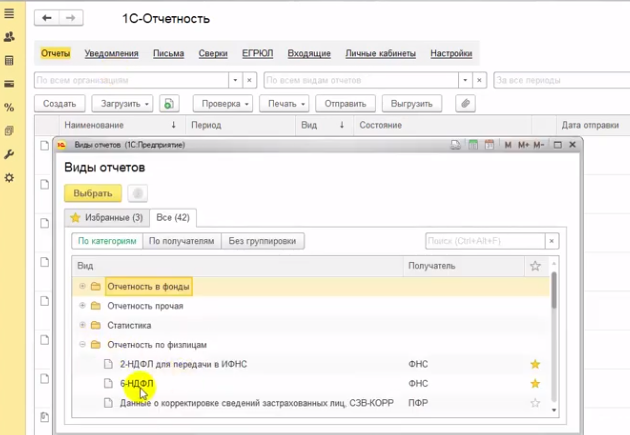Click the calculator icon in dialog title bar
This screenshot has height=435, width=630.
point(473,145)
